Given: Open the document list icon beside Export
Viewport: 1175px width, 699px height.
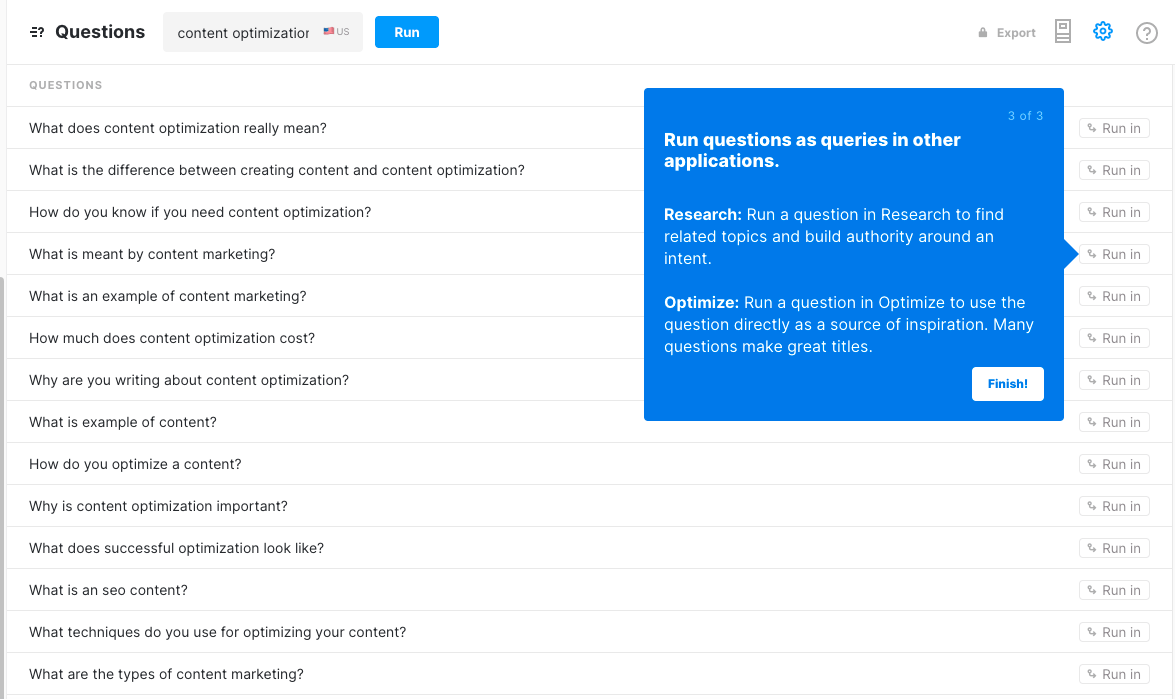Looking at the screenshot, I should (x=1063, y=31).
